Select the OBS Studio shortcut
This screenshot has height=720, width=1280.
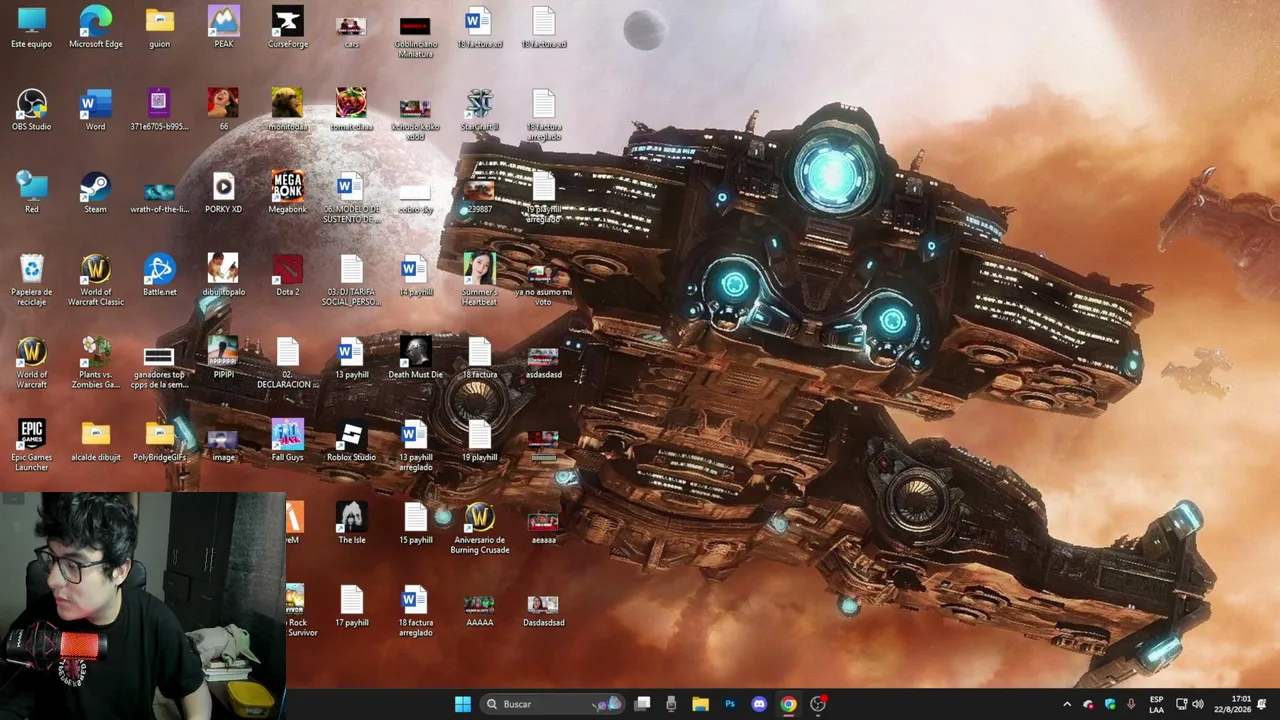[x=32, y=110]
